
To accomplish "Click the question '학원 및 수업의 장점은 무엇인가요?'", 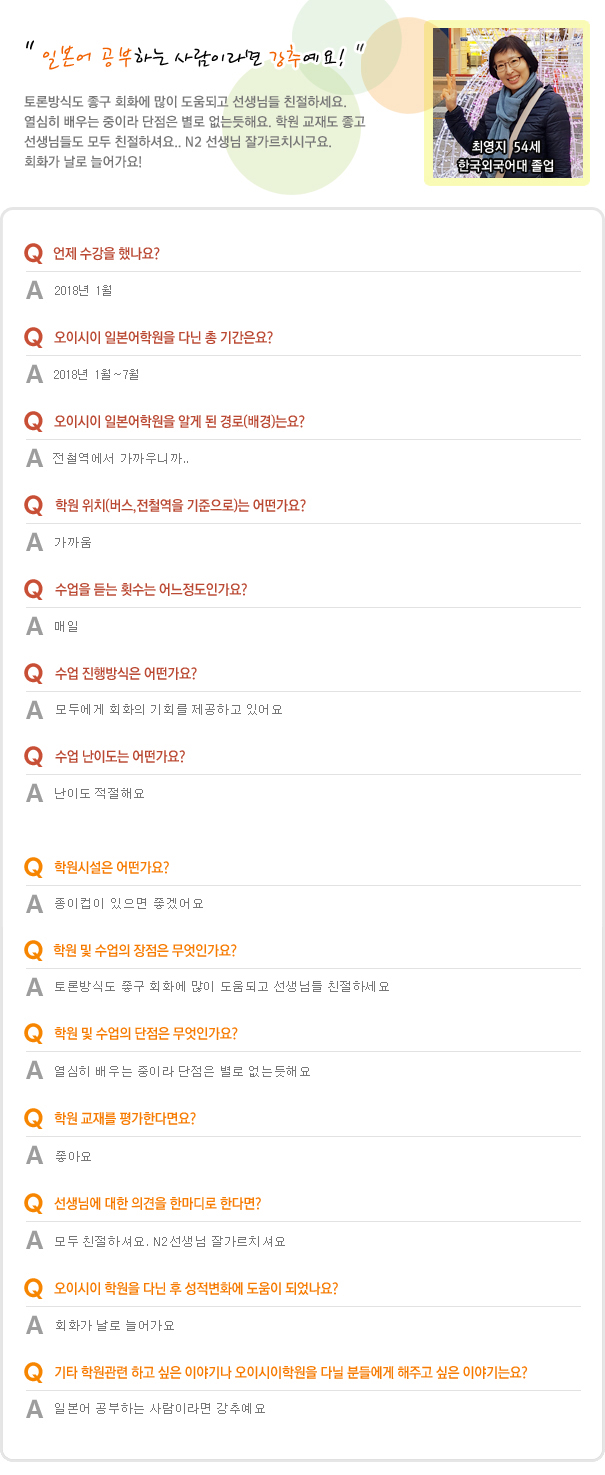I will [x=145, y=950].
